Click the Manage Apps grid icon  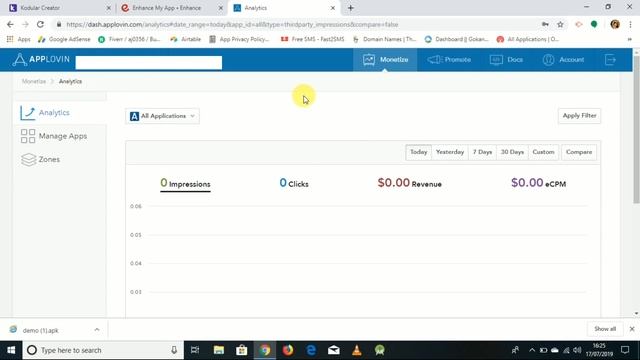(x=28, y=136)
